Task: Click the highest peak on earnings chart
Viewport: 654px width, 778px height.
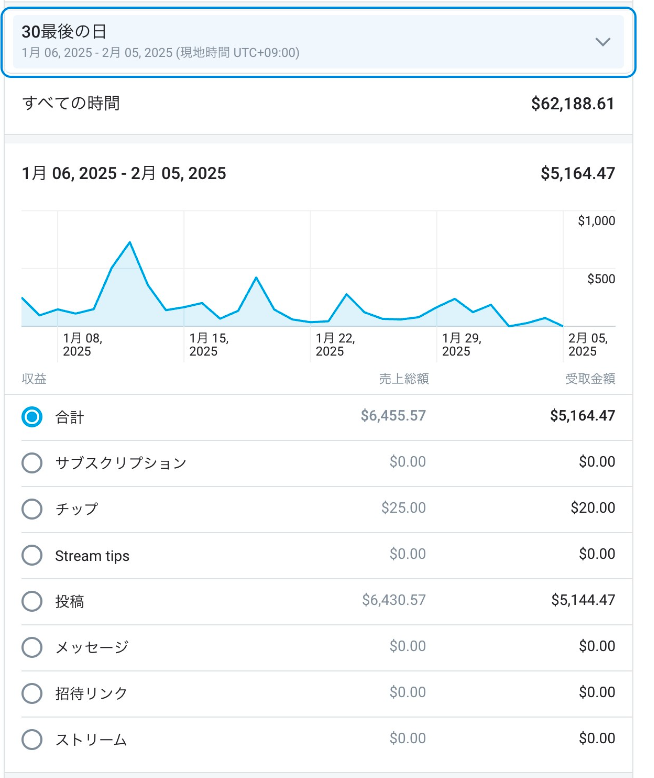Action: (x=130, y=243)
